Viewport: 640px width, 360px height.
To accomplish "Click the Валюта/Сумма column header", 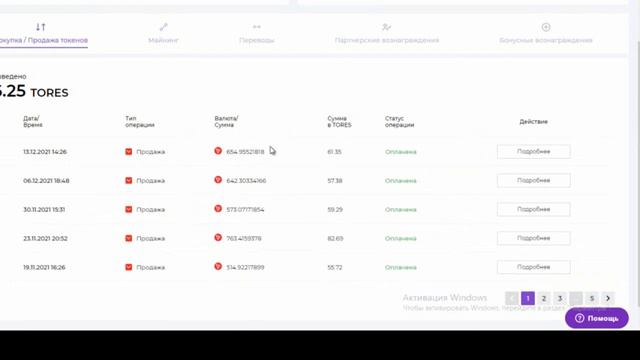I will pos(227,122).
